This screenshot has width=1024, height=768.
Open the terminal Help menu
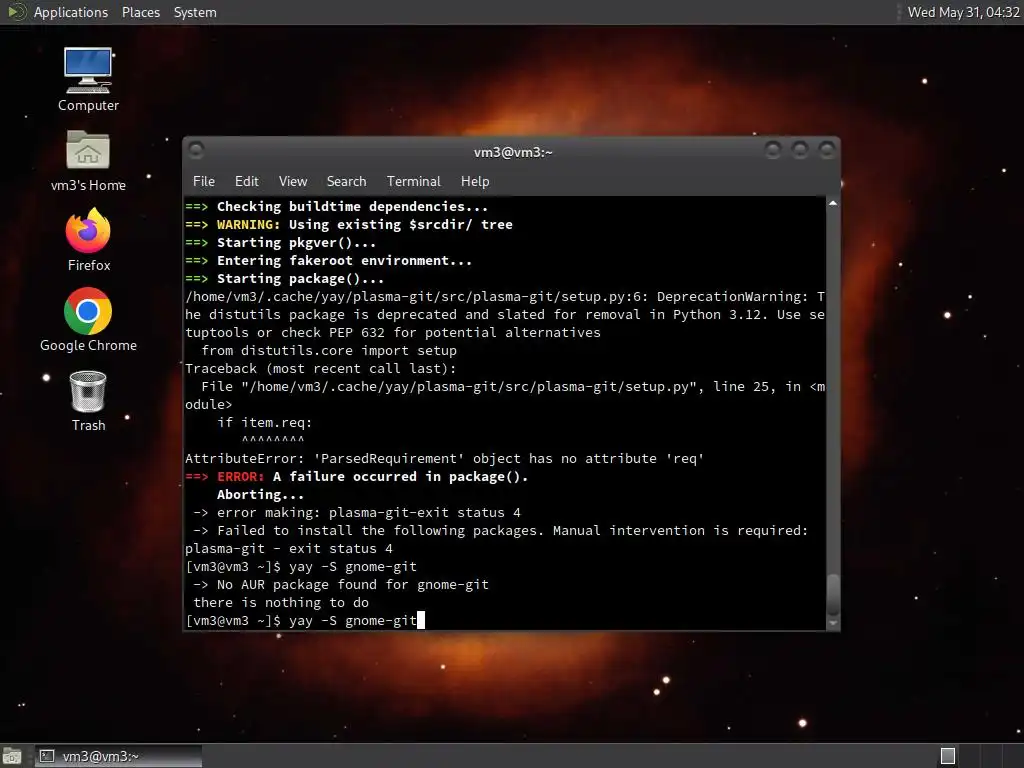[x=475, y=181]
